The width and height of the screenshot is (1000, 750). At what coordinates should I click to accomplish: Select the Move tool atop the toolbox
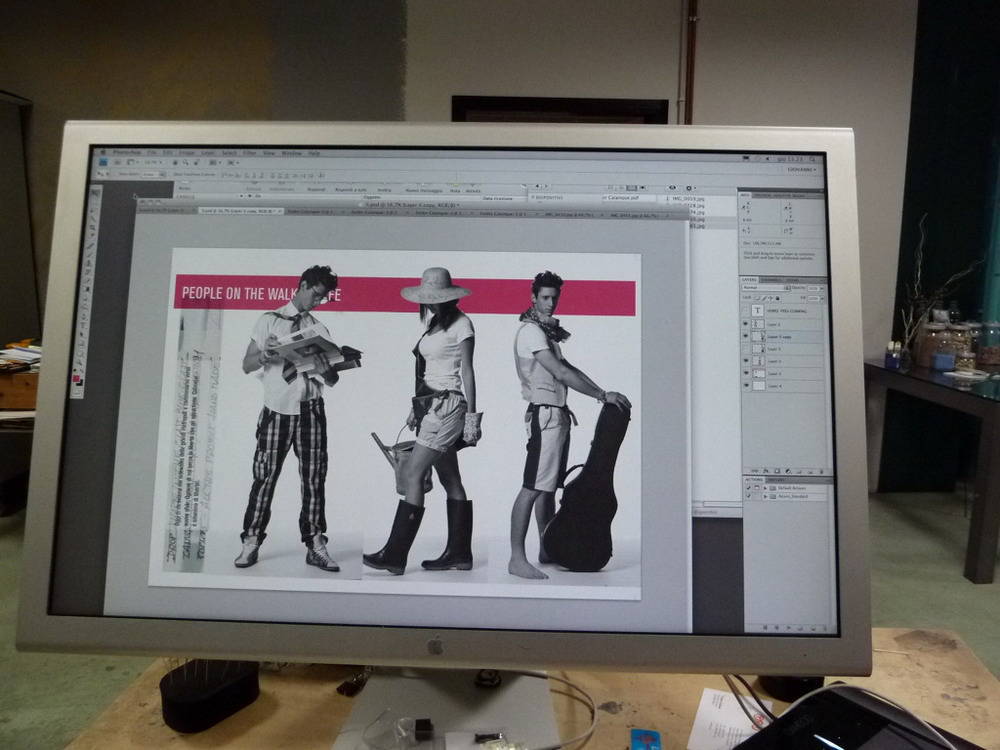[96, 193]
